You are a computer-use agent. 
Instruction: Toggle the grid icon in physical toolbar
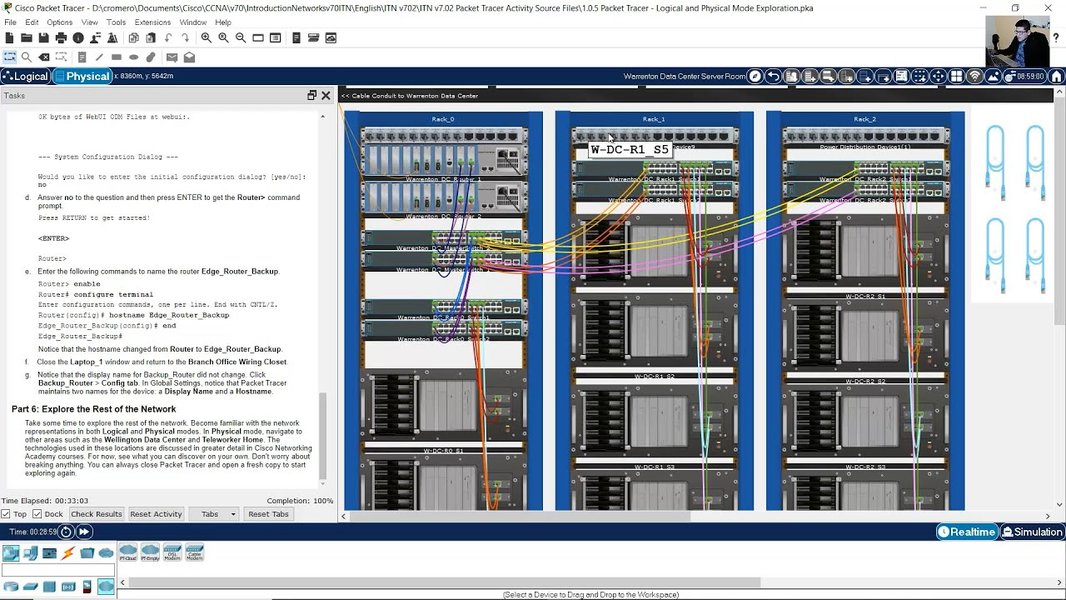tap(956, 76)
